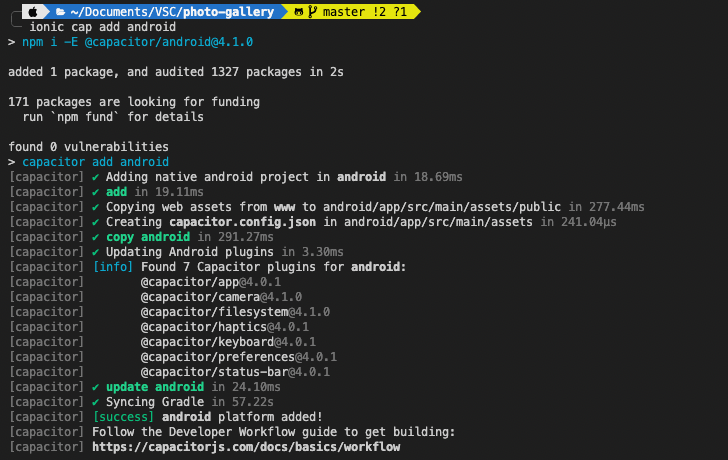Screen dimensions: 728x460
Task: Click the blue [info] tag
Action: pos(113,267)
